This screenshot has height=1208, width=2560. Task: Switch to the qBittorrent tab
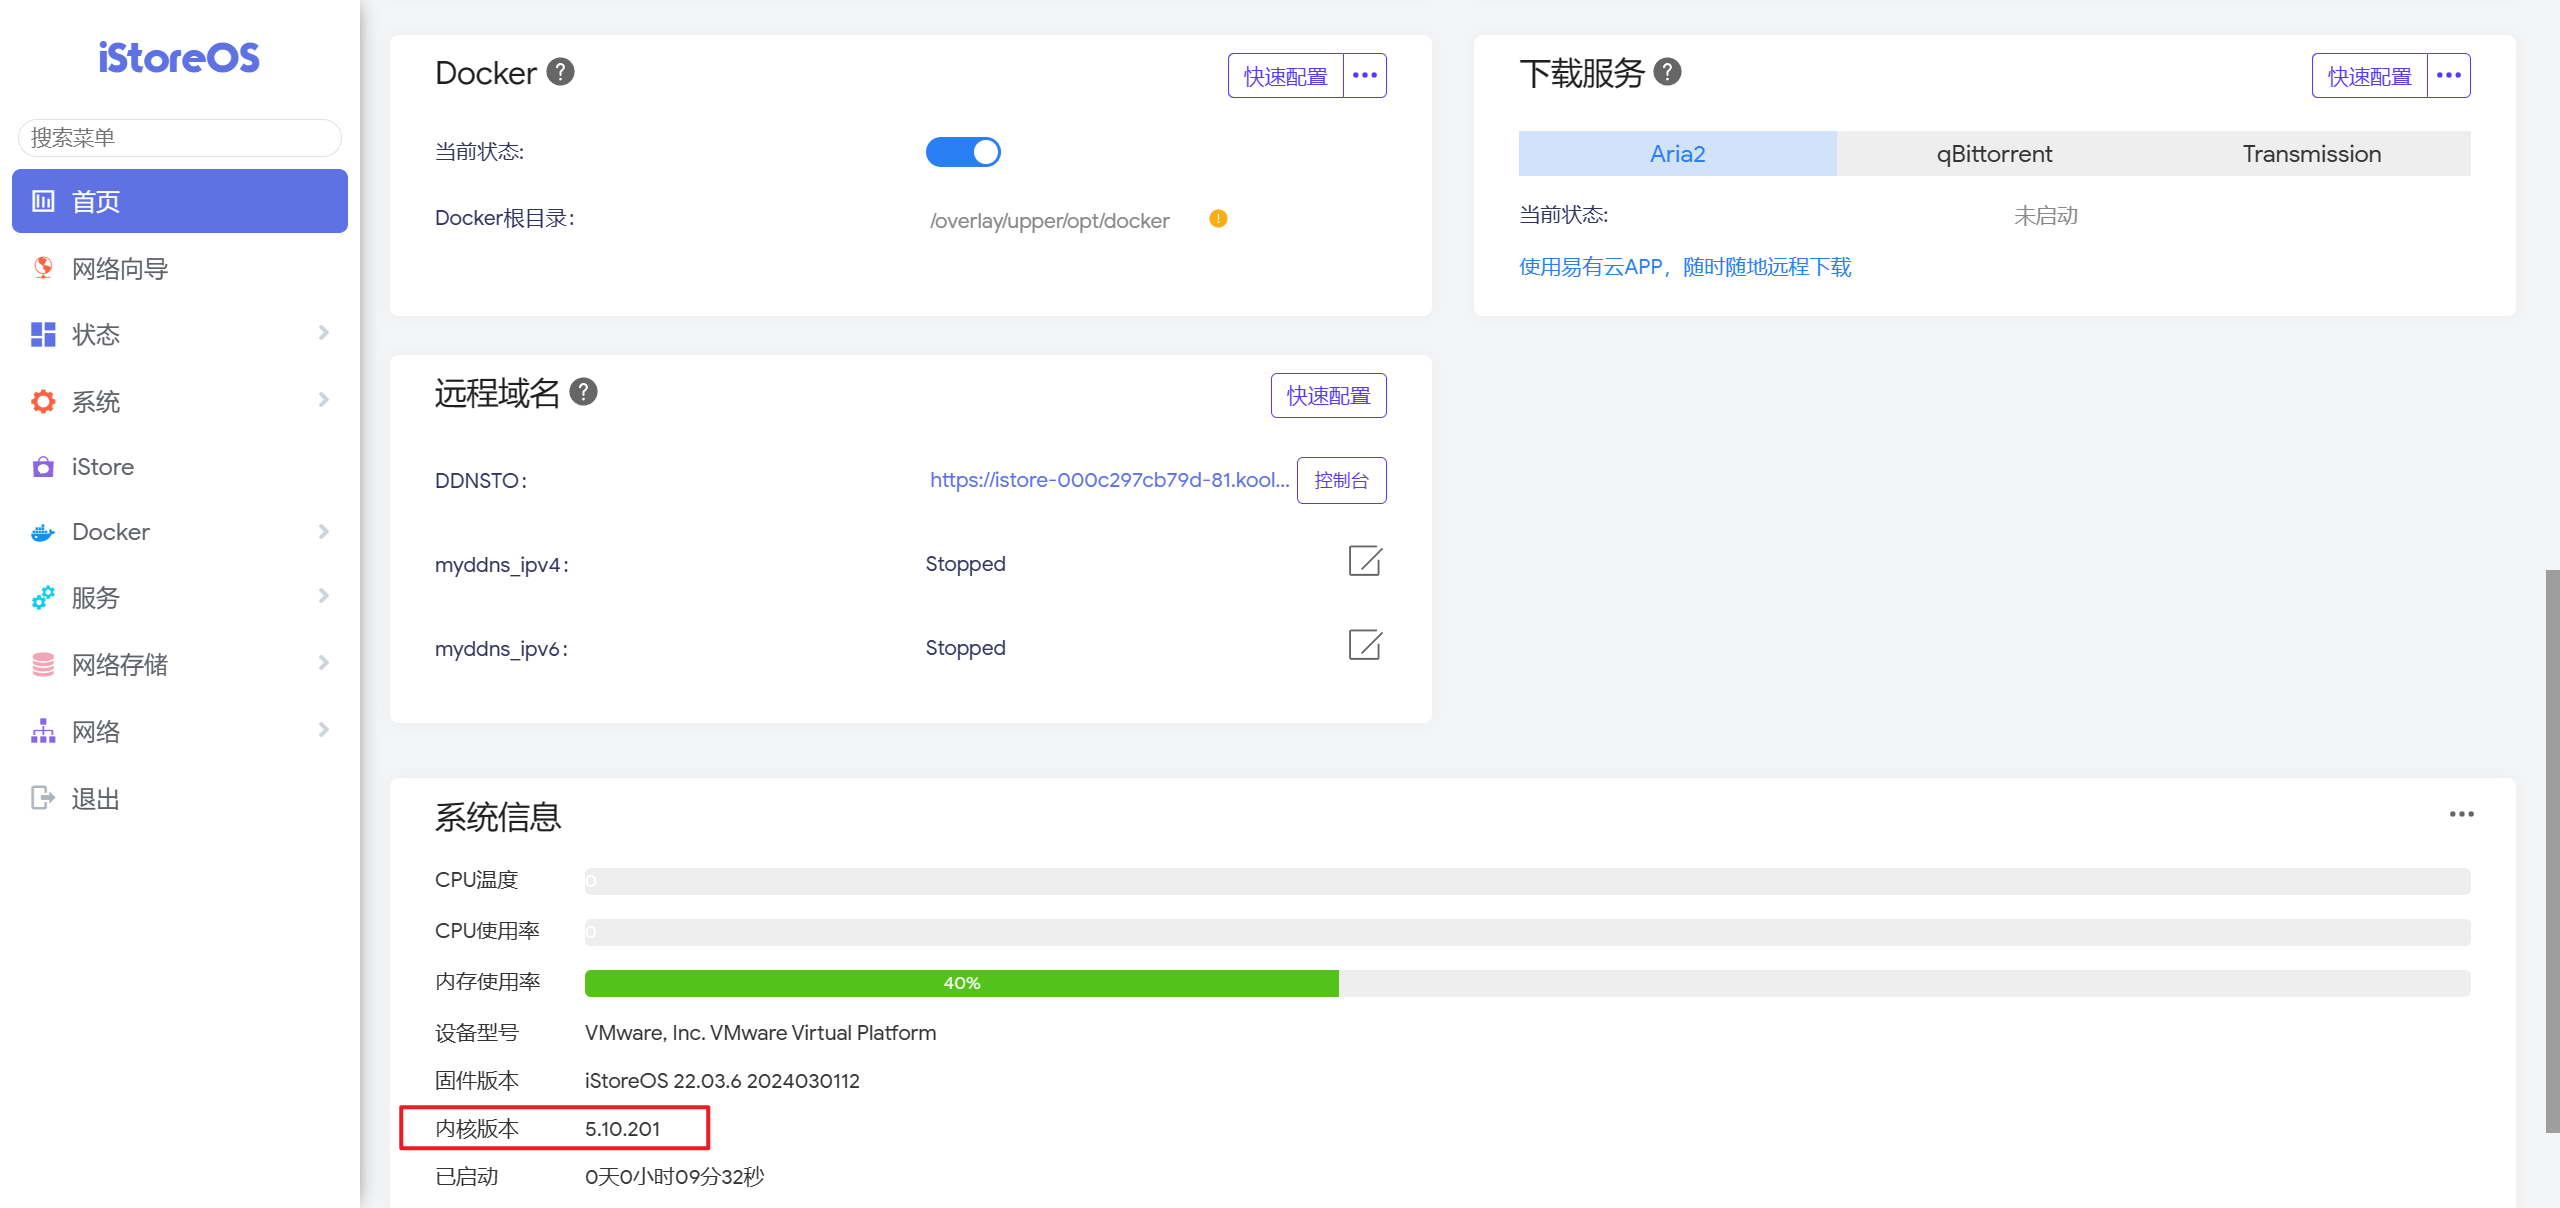1994,154
